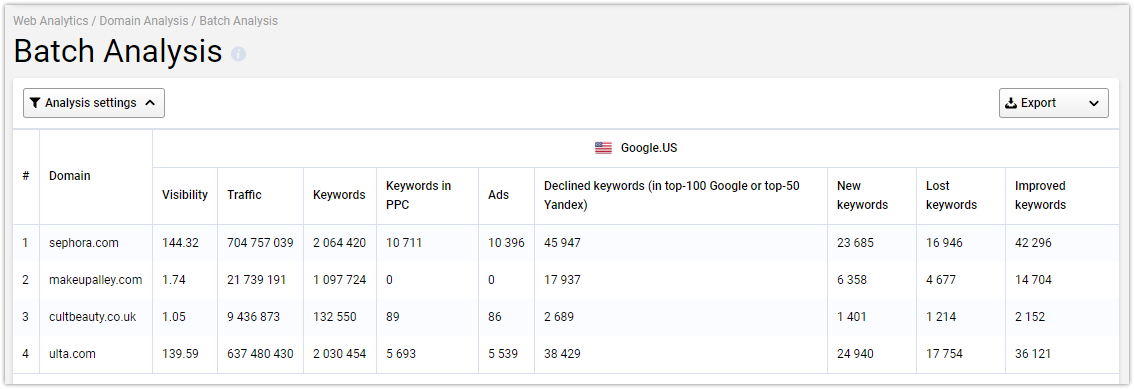Screen dimensions: 1134x389
Task: Click the info icon beside Batch Analysis title
Action: 239,54
